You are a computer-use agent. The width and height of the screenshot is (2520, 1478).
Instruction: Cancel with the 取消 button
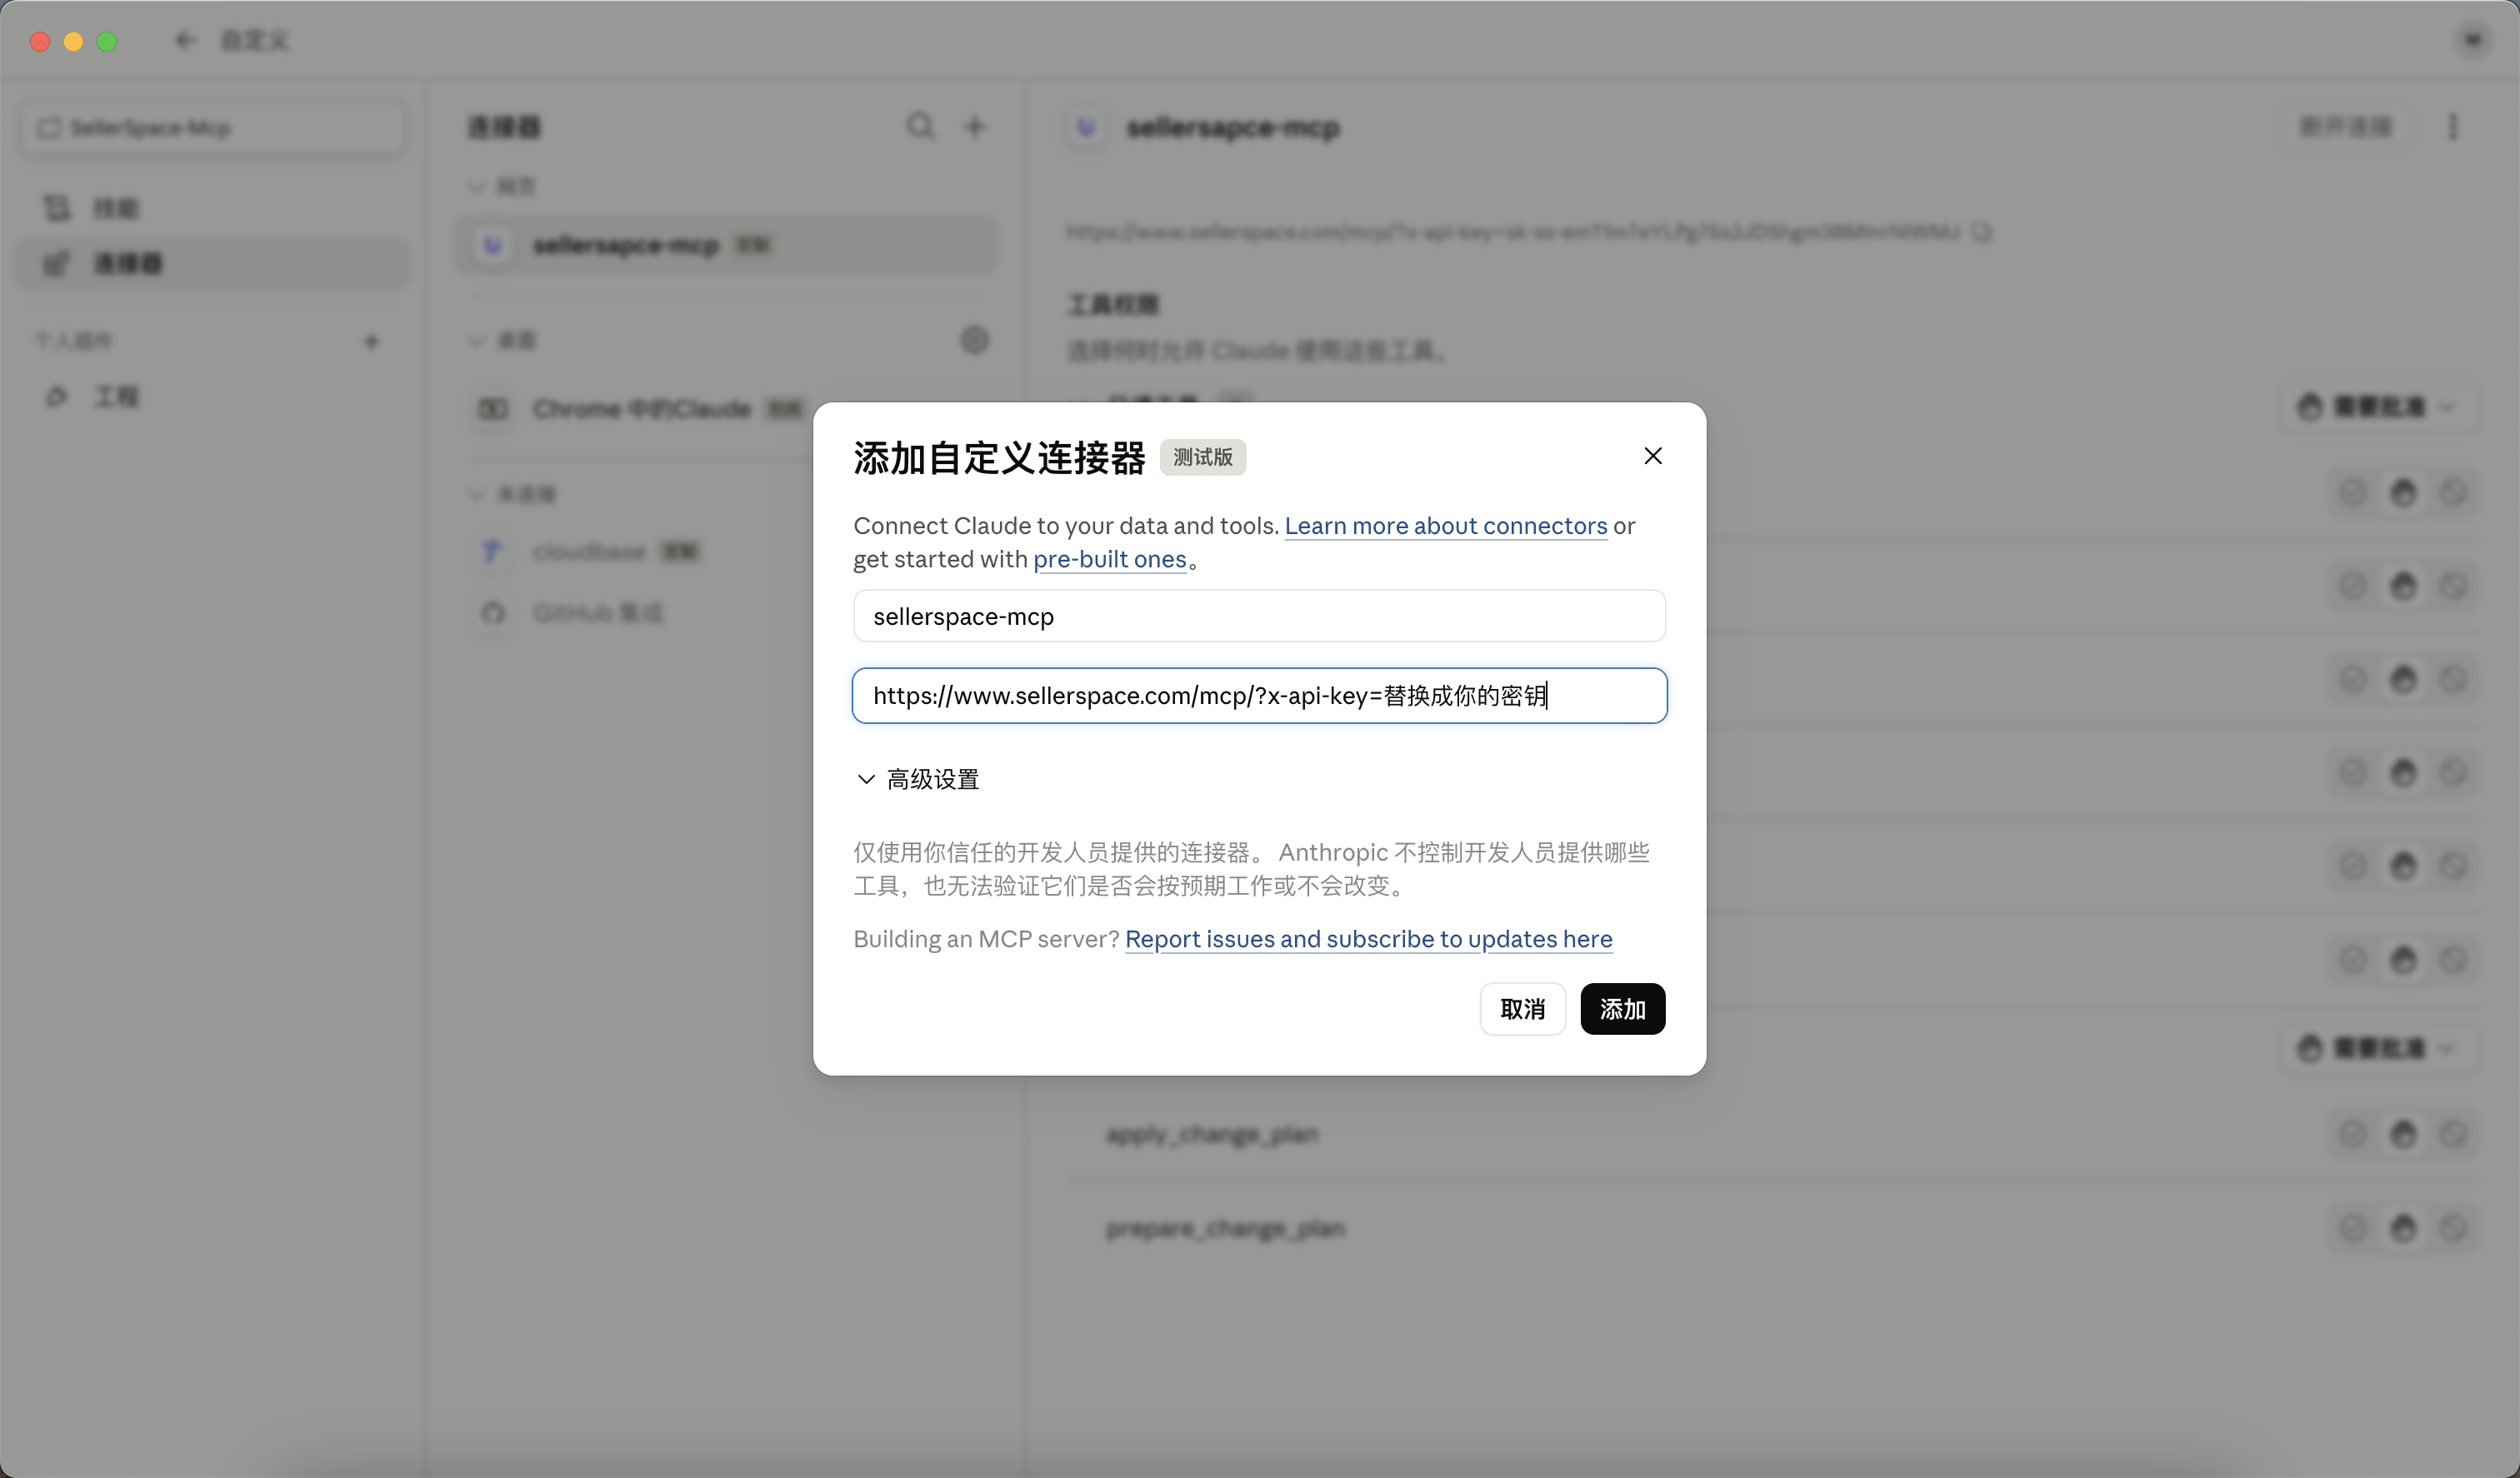point(1522,1009)
